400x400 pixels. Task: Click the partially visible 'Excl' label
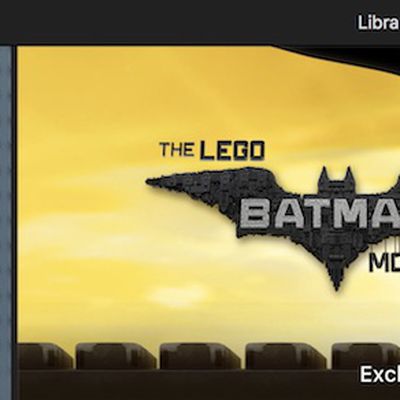pyautogui.click(x=380, y=374)
